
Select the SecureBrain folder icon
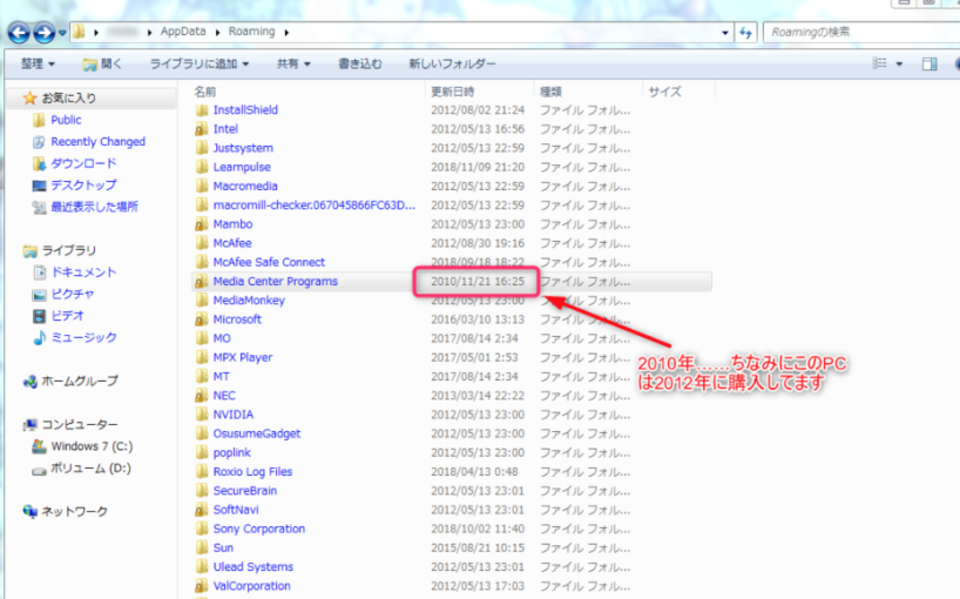[201, 491]
